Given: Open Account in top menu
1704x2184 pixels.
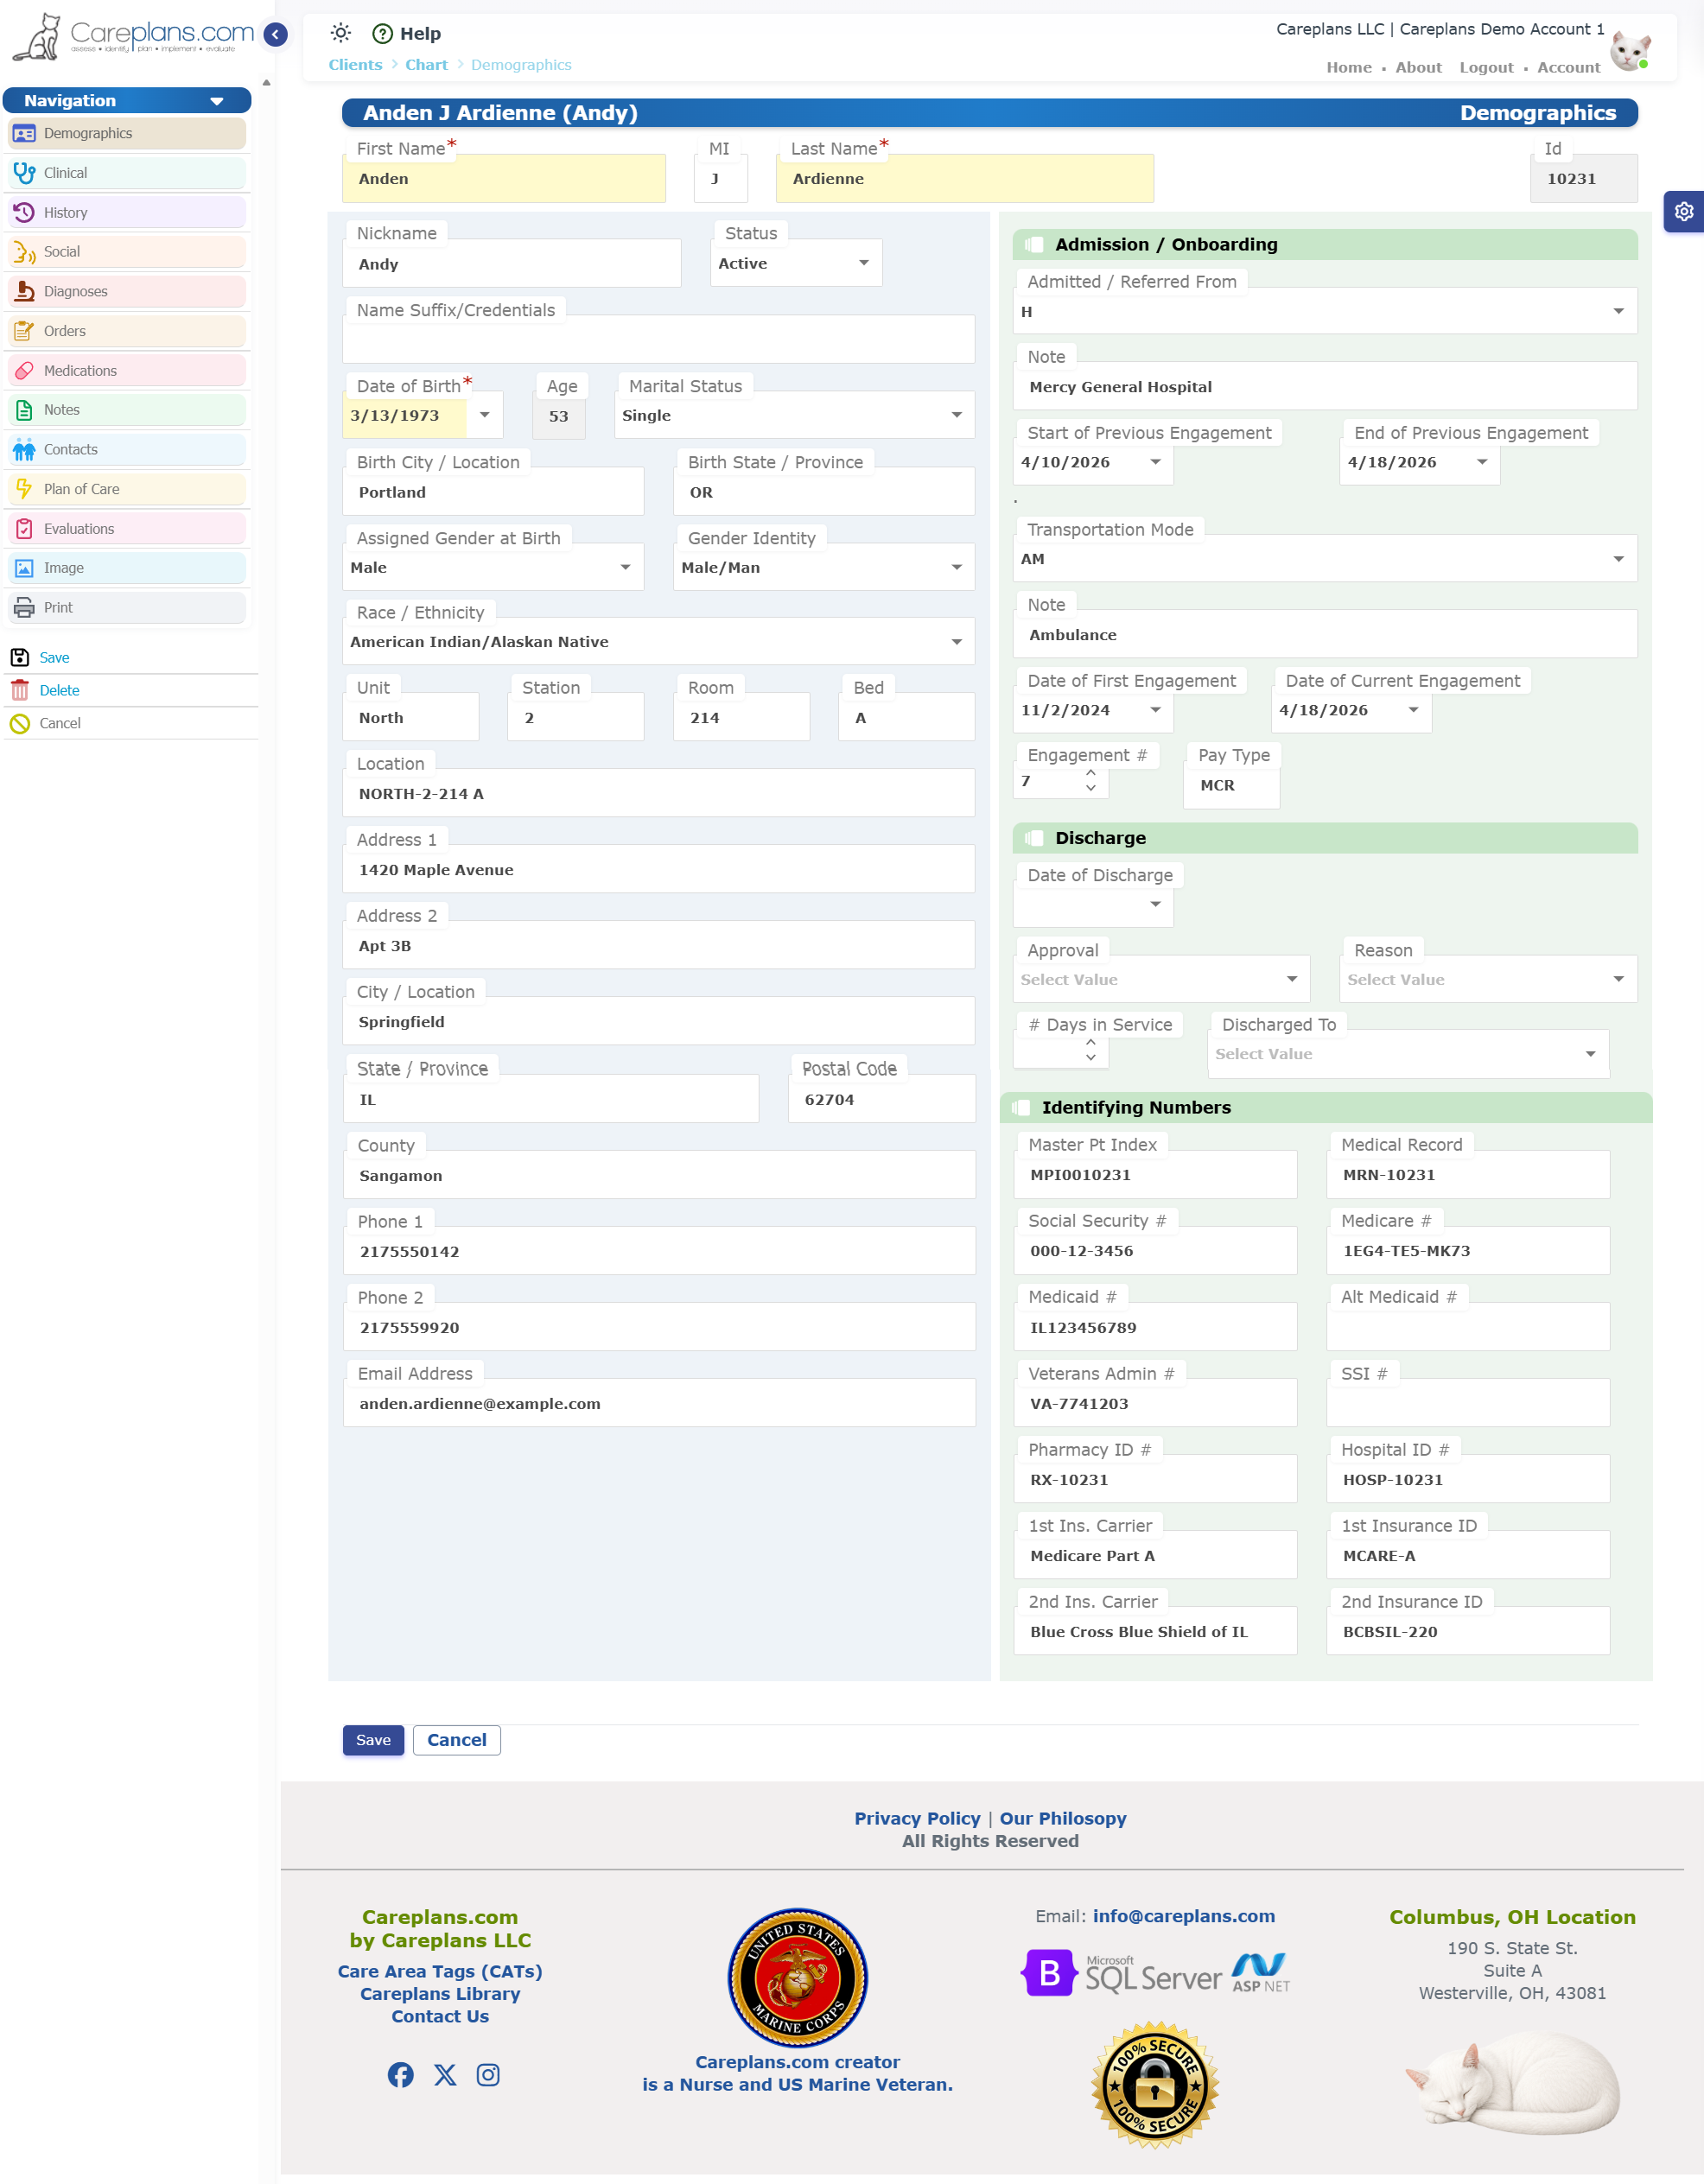Looking at the screenshot, I should coord(1568,67).
